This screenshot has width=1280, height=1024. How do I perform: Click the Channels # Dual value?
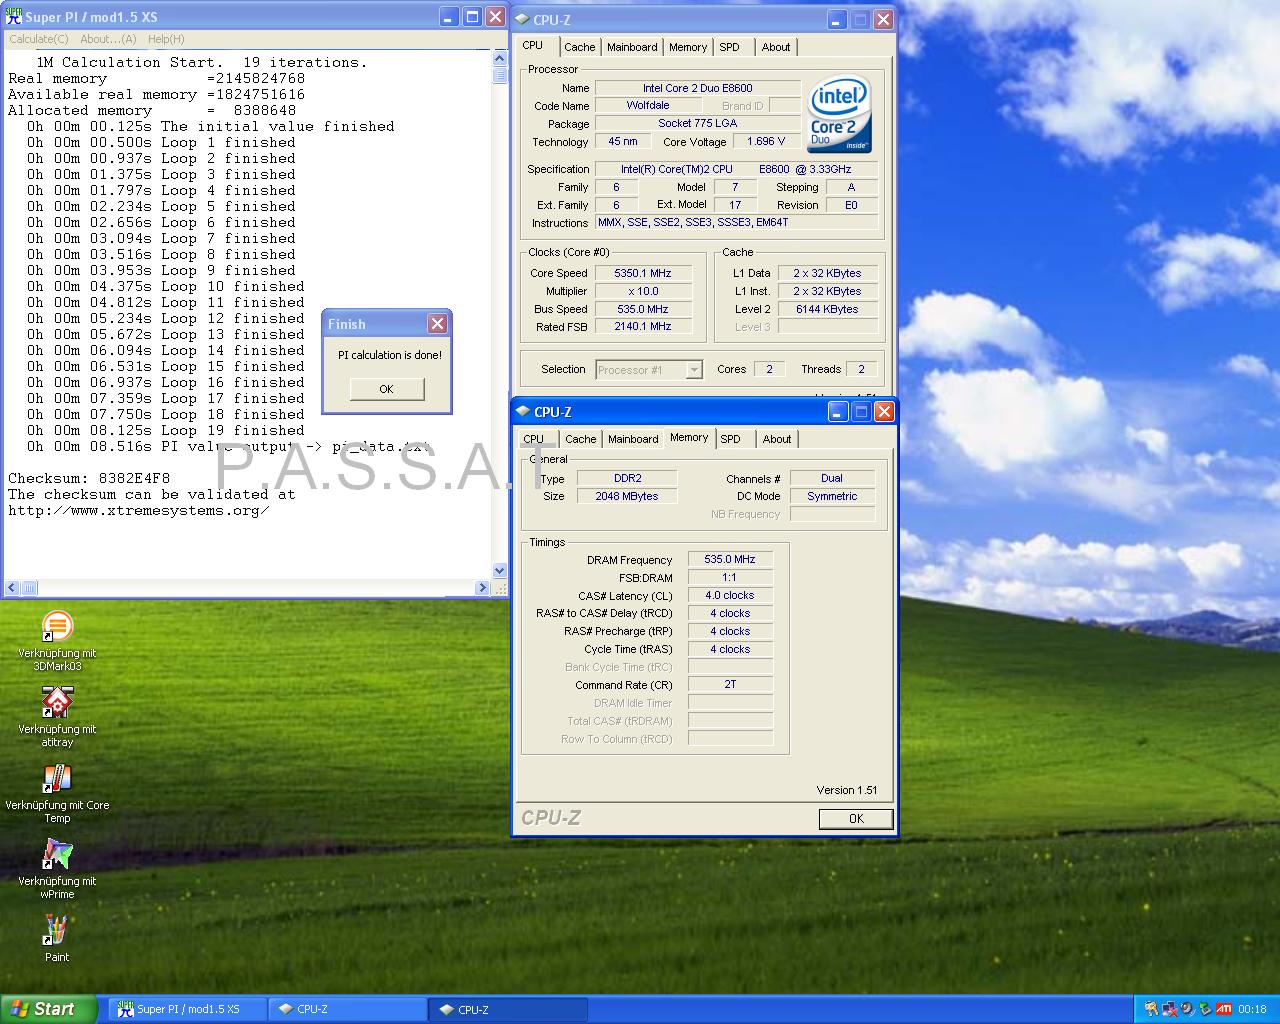click(x=832, y=478)
